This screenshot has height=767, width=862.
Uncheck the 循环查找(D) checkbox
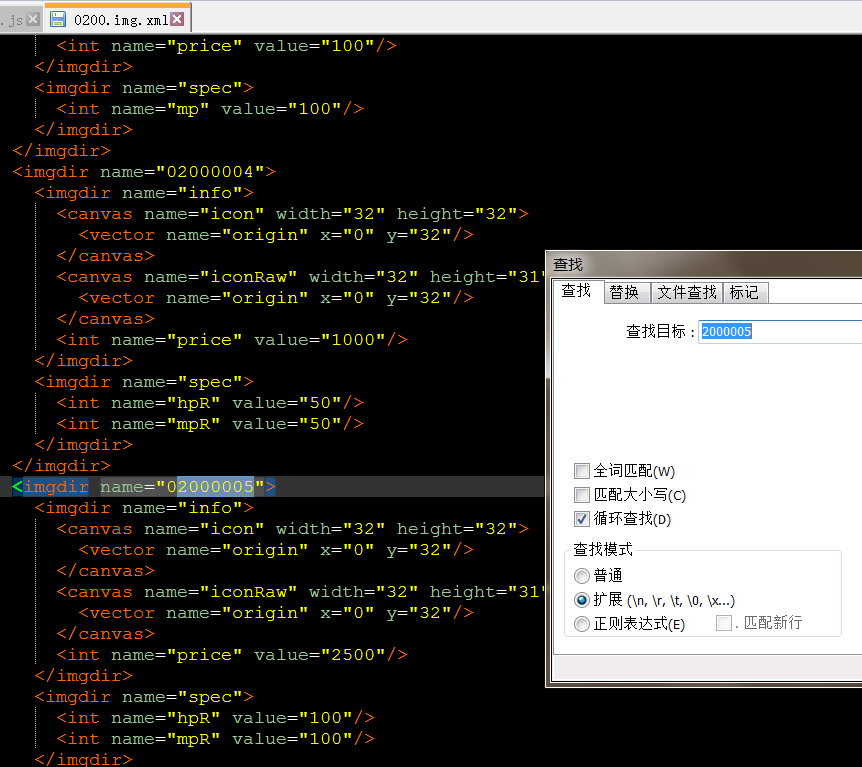582,519
